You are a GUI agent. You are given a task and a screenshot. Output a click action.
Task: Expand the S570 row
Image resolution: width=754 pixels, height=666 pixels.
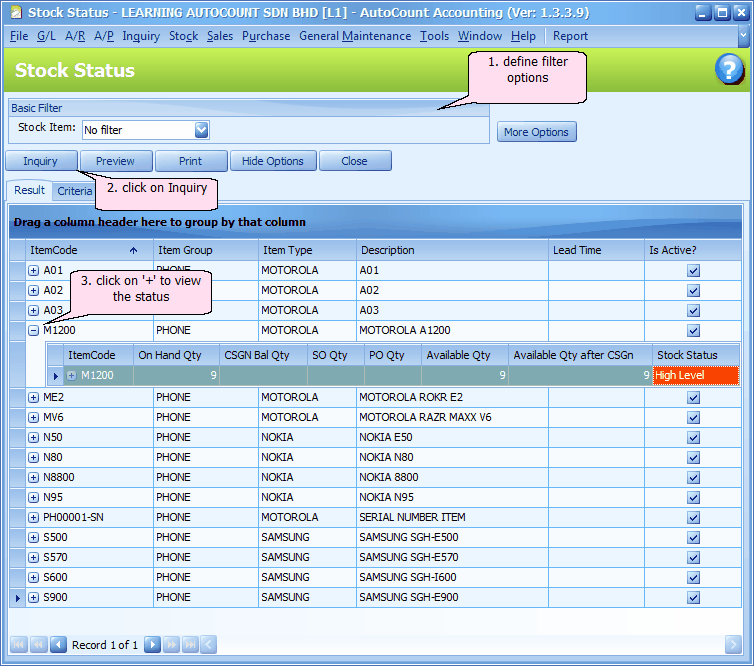click(33, 557)
